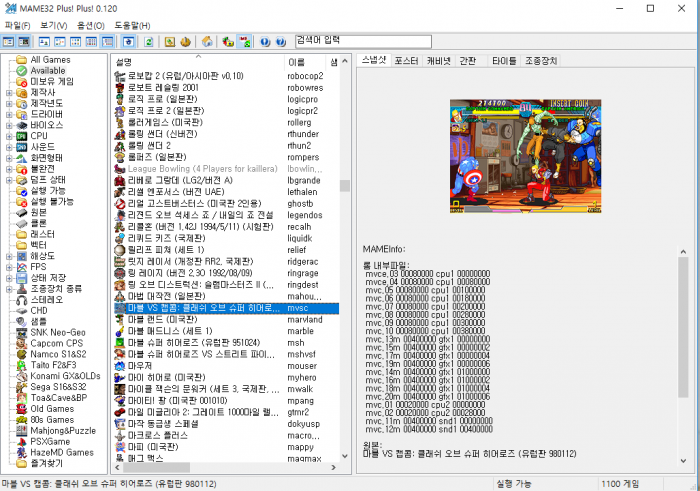This screenshot has height=491, width=700.
Task: Expand the 화면형태 tree node
Action: pos(9,158)
